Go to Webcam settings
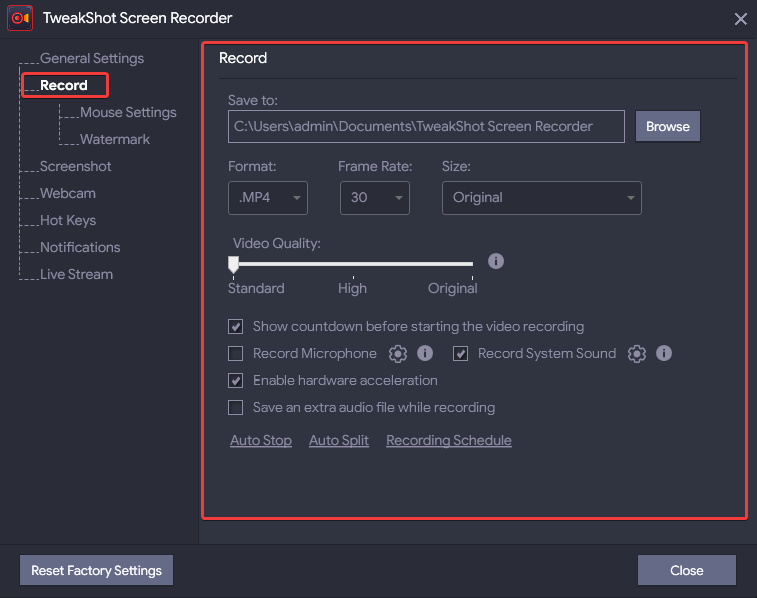 [x=68, y=194]
